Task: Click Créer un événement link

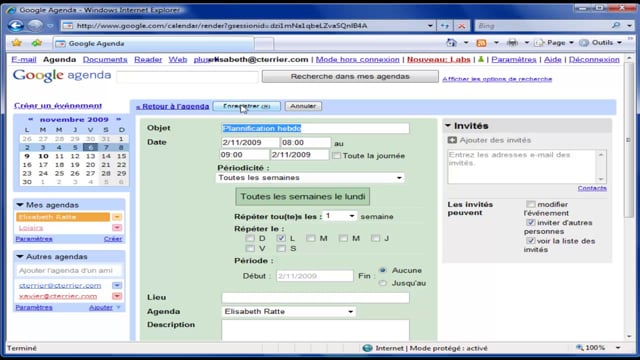Action: point(58,105)
